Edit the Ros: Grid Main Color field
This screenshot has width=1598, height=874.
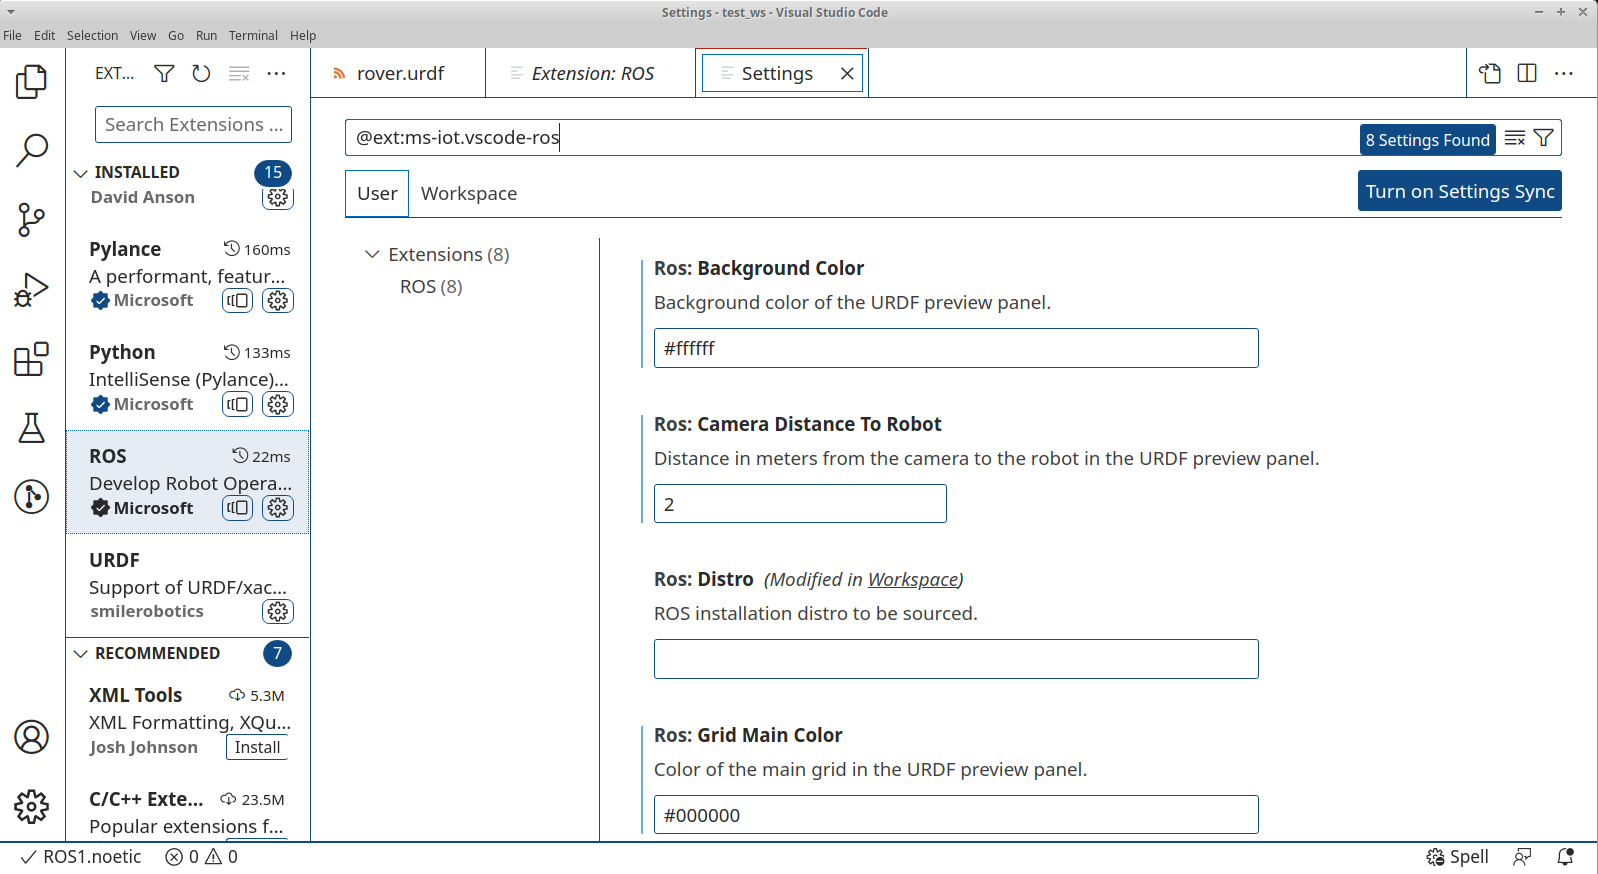point(956,815)
